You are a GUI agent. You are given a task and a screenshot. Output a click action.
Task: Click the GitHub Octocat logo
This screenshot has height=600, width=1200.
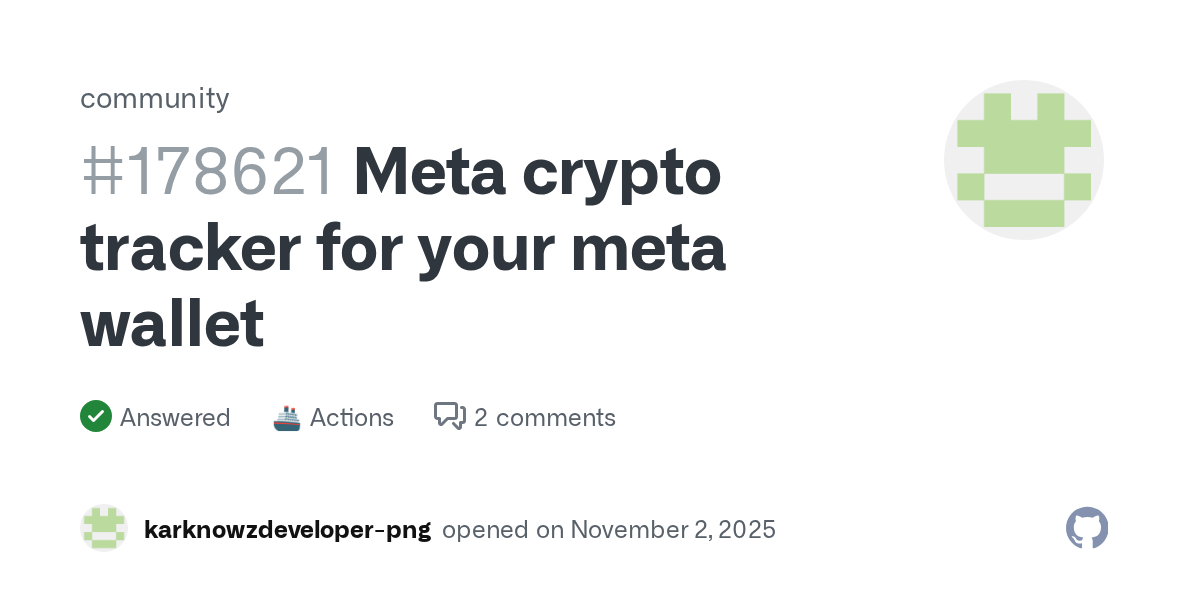tap(1087, 528)
